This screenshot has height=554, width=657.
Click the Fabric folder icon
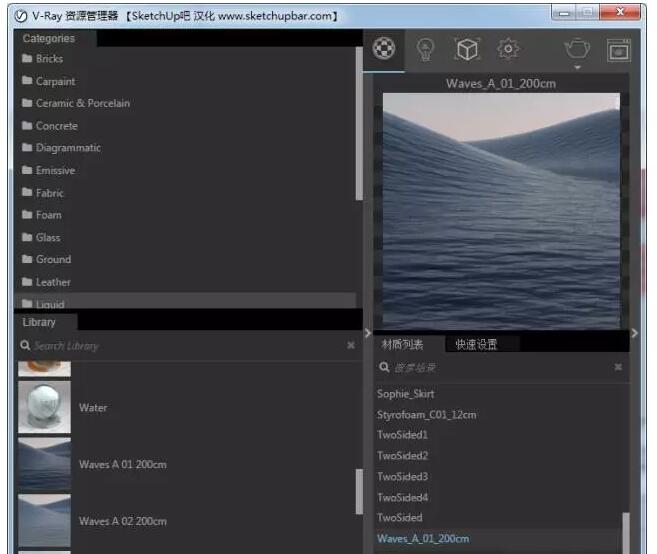[x=27, y=192]
